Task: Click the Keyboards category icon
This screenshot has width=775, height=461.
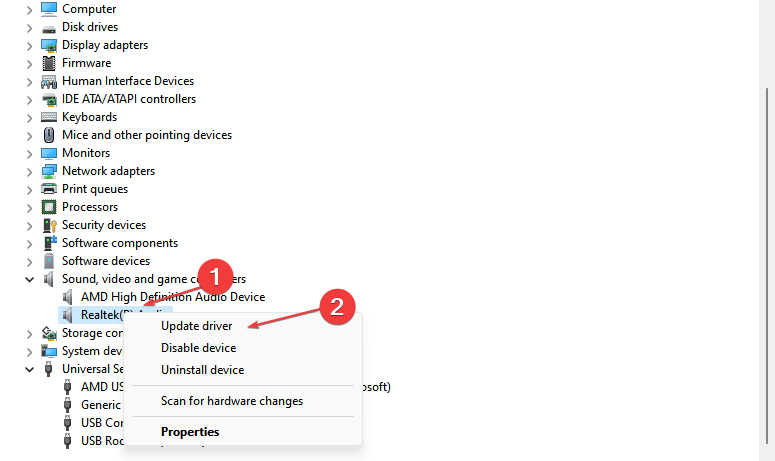Action: tap(49, 117)
